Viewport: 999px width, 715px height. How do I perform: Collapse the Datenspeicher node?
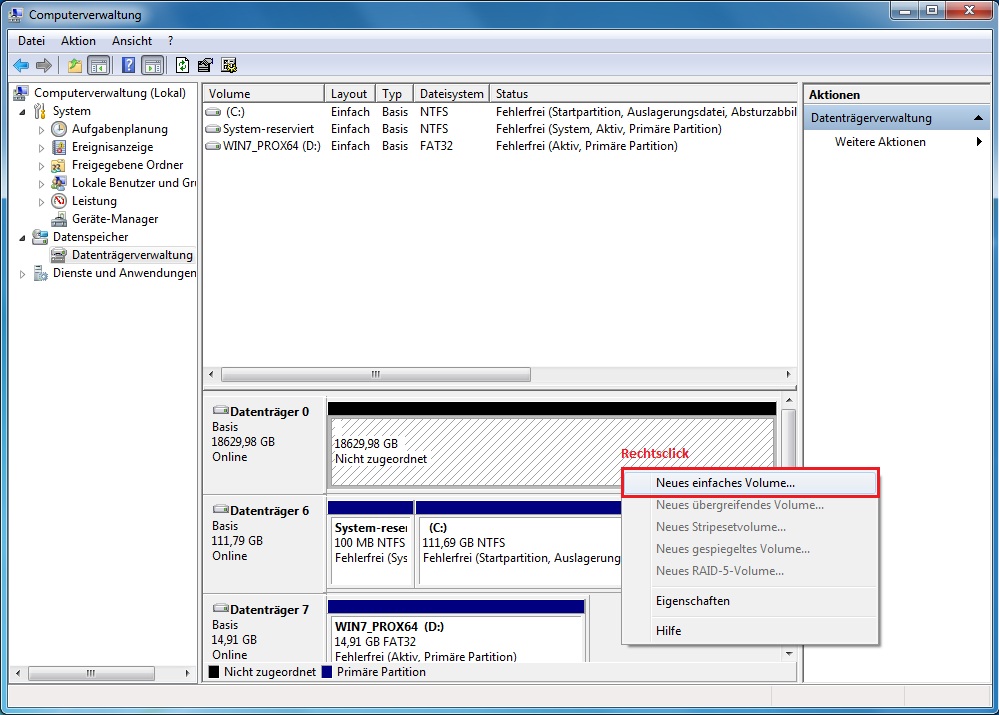click(x=22, y=238)
